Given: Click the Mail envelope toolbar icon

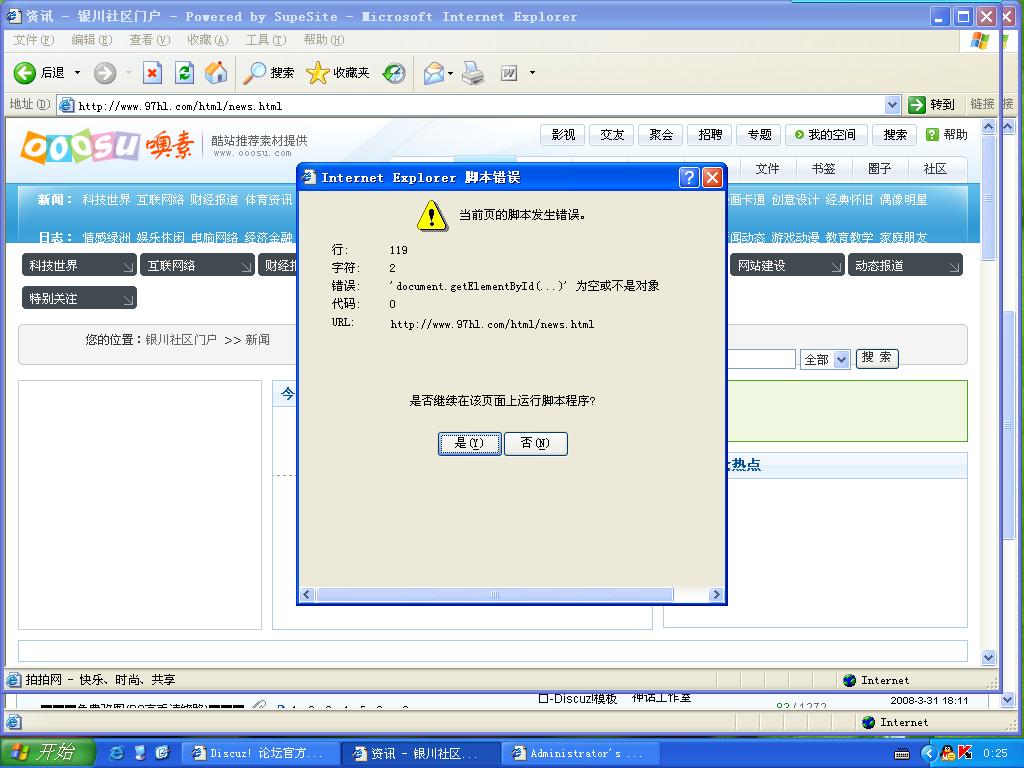Looking at the screenshot, I should click(434, 72).
